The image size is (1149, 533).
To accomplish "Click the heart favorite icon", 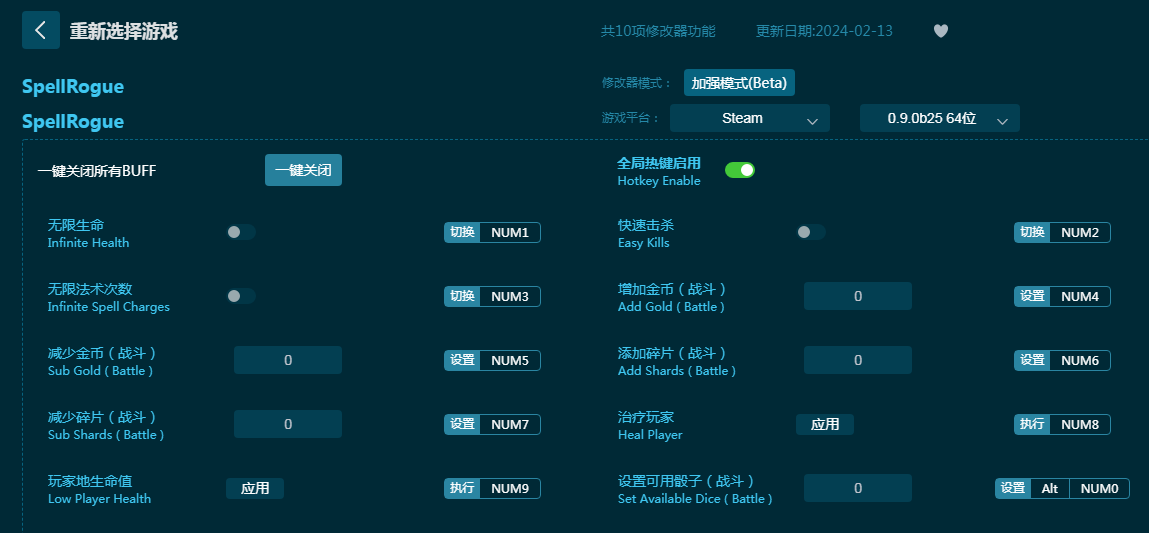I will [940, 31].
